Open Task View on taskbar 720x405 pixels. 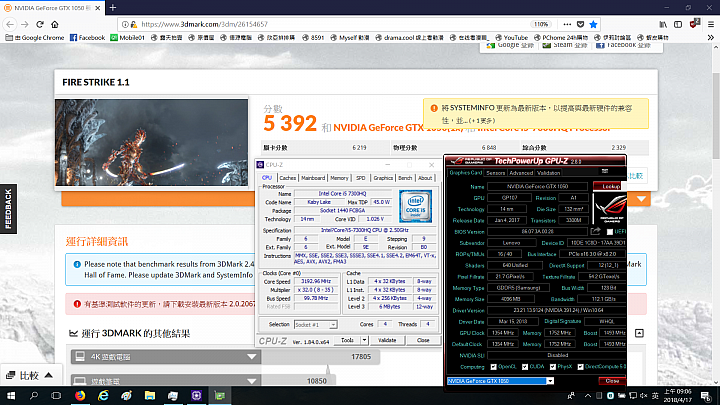pos(56,396)
